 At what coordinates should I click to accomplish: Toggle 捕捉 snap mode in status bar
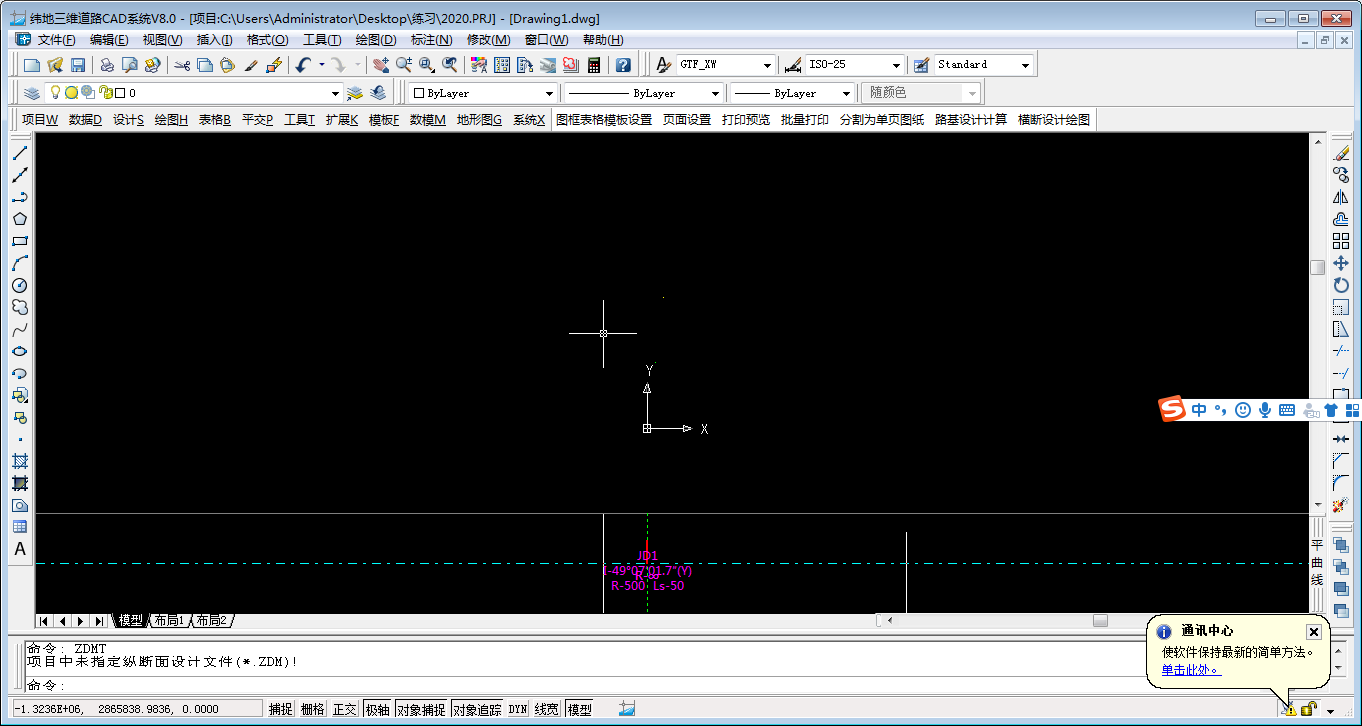click(x=281, y=709)
